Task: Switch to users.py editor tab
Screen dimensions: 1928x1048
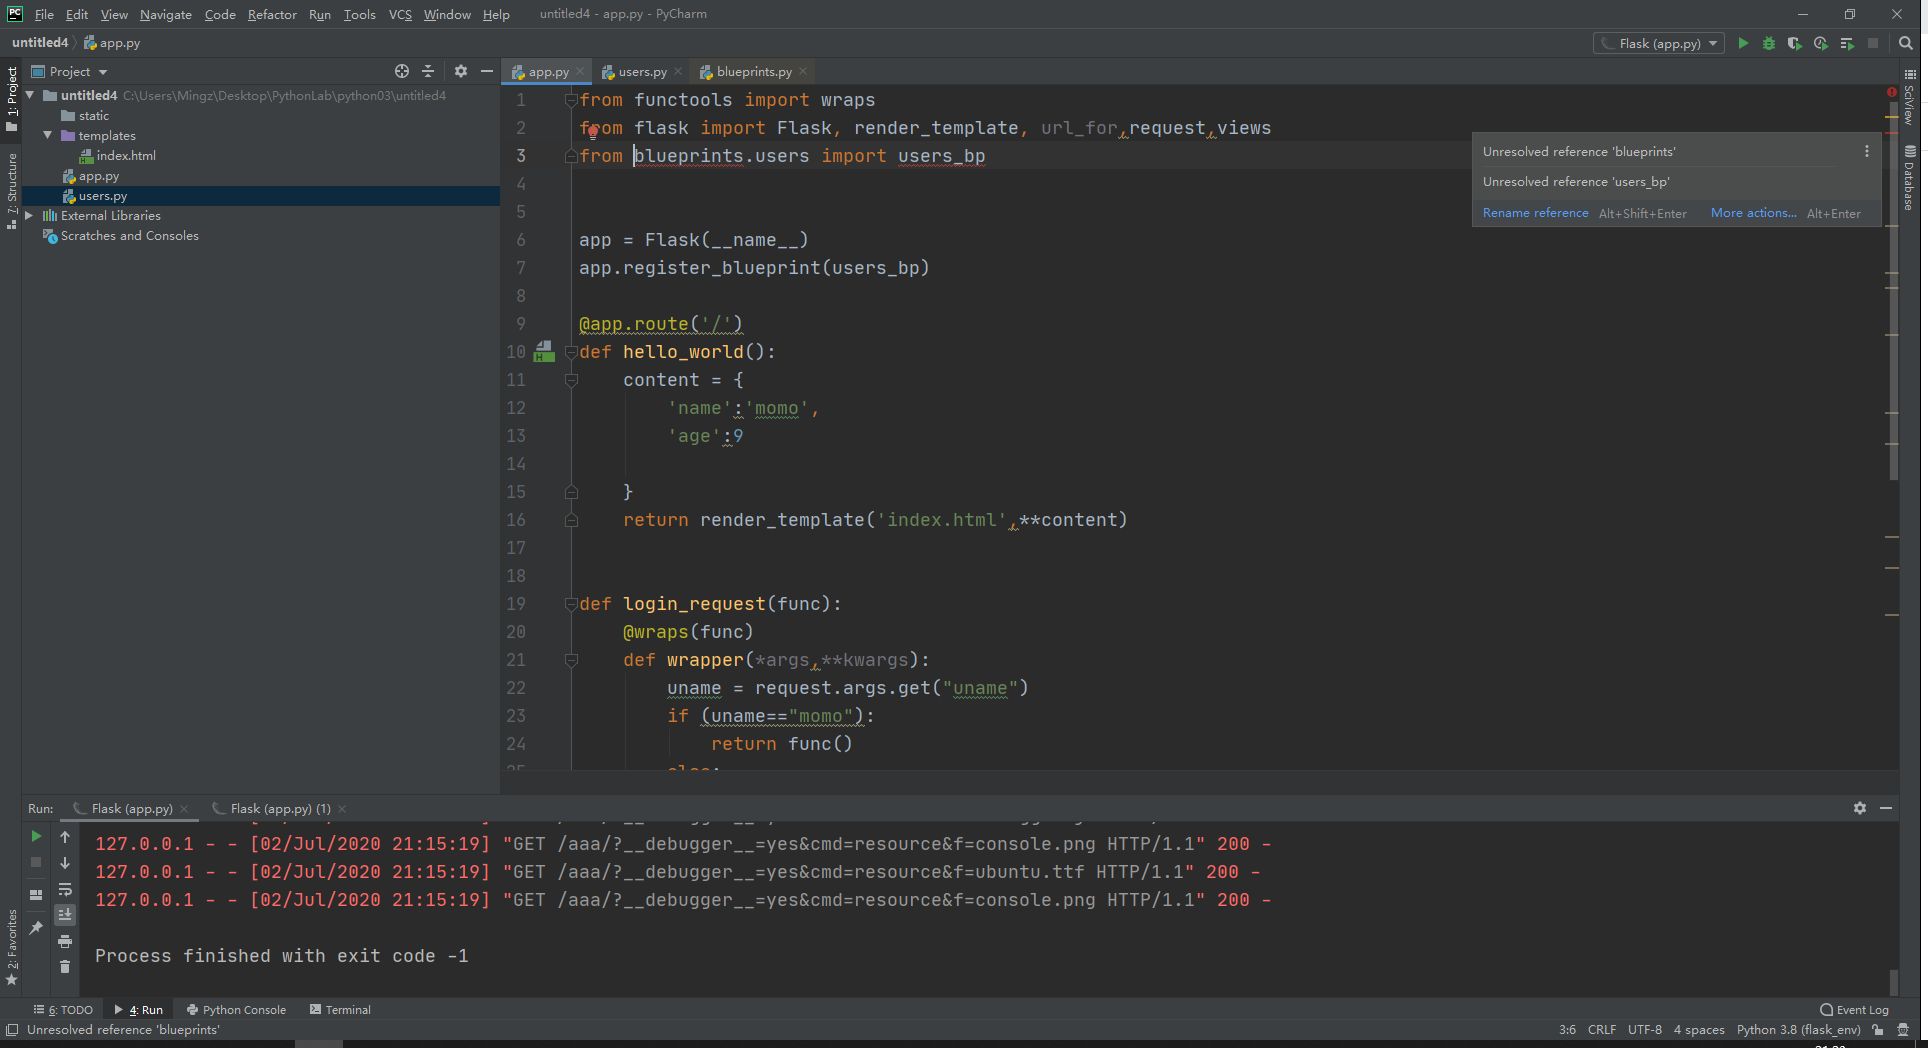Action: pyautogui.click(x=642, y=71)
